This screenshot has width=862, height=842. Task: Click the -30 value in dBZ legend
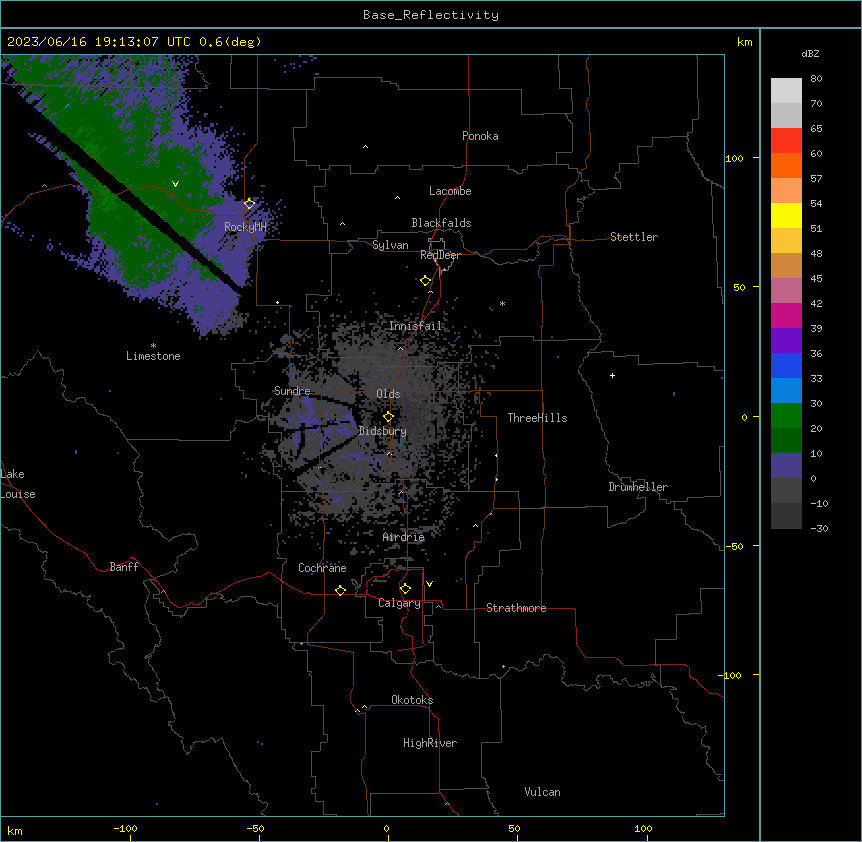click(819, 529)
